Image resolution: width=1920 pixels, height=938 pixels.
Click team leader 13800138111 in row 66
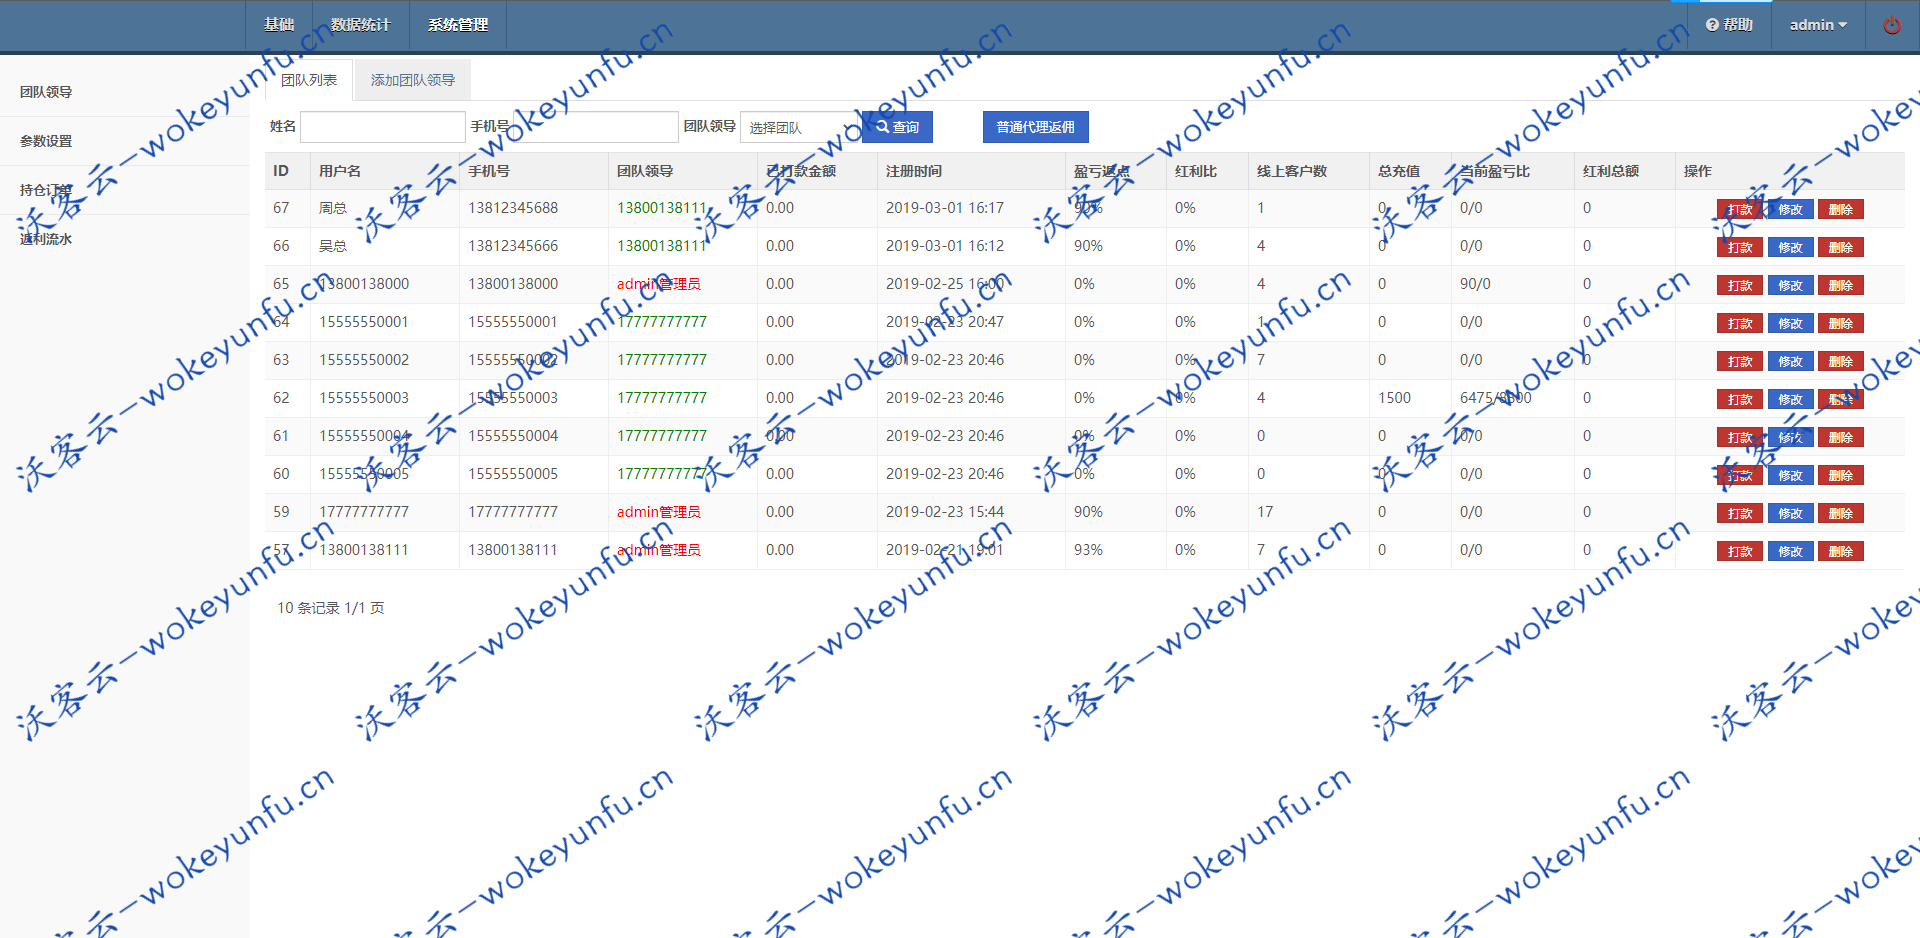pos(662,246)
